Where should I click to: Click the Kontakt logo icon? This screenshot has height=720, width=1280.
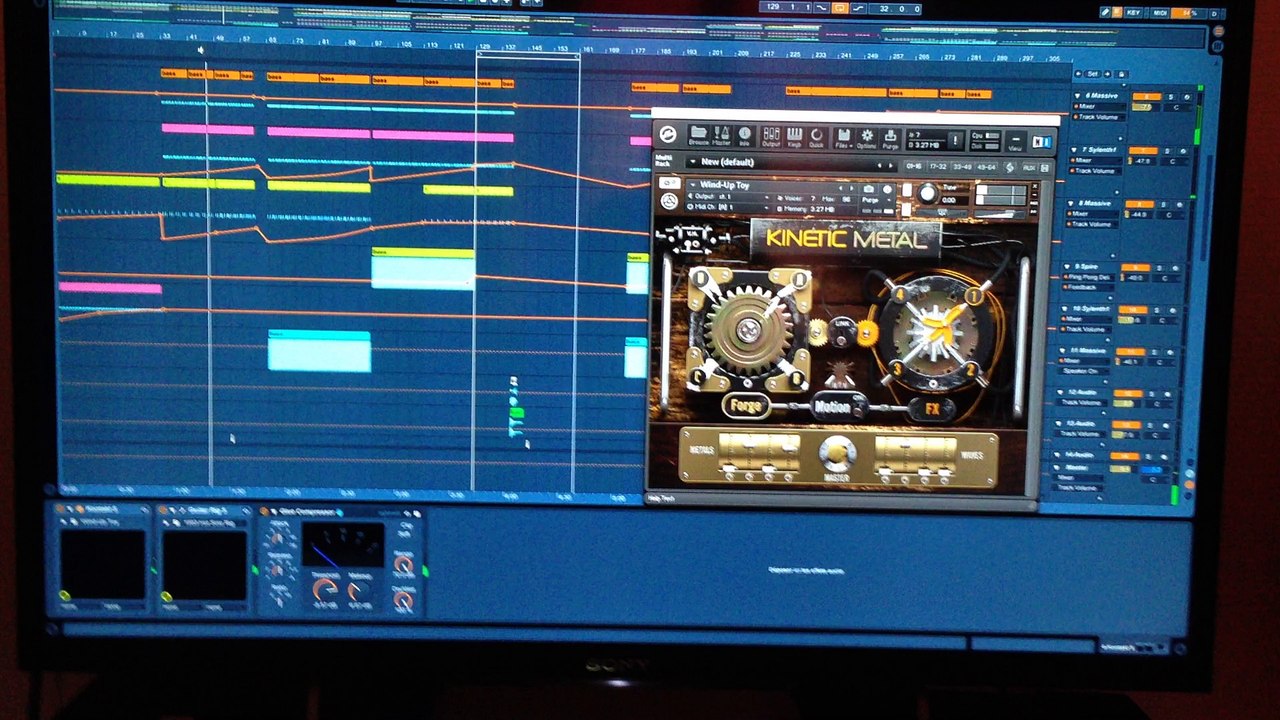point(668,134)
